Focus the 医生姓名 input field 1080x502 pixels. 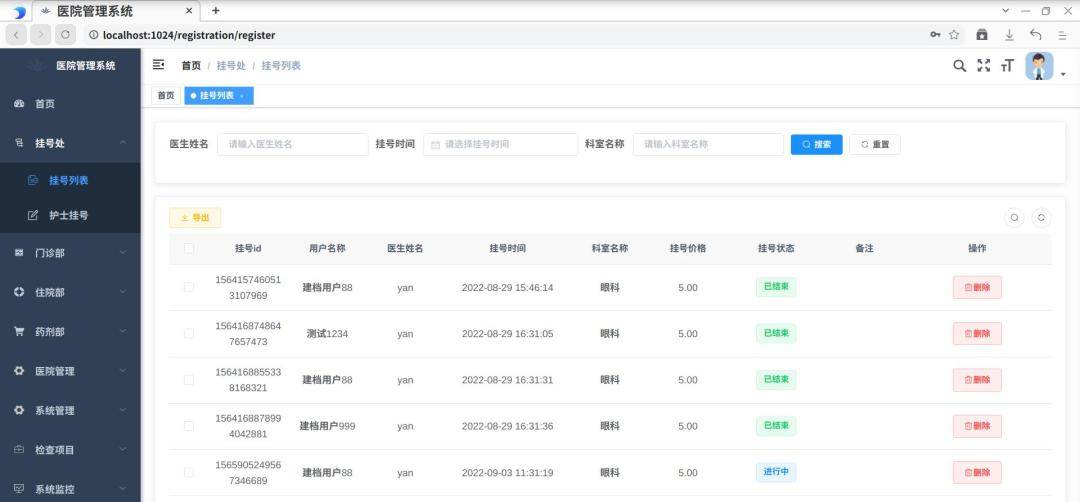(x=293, y=145)
